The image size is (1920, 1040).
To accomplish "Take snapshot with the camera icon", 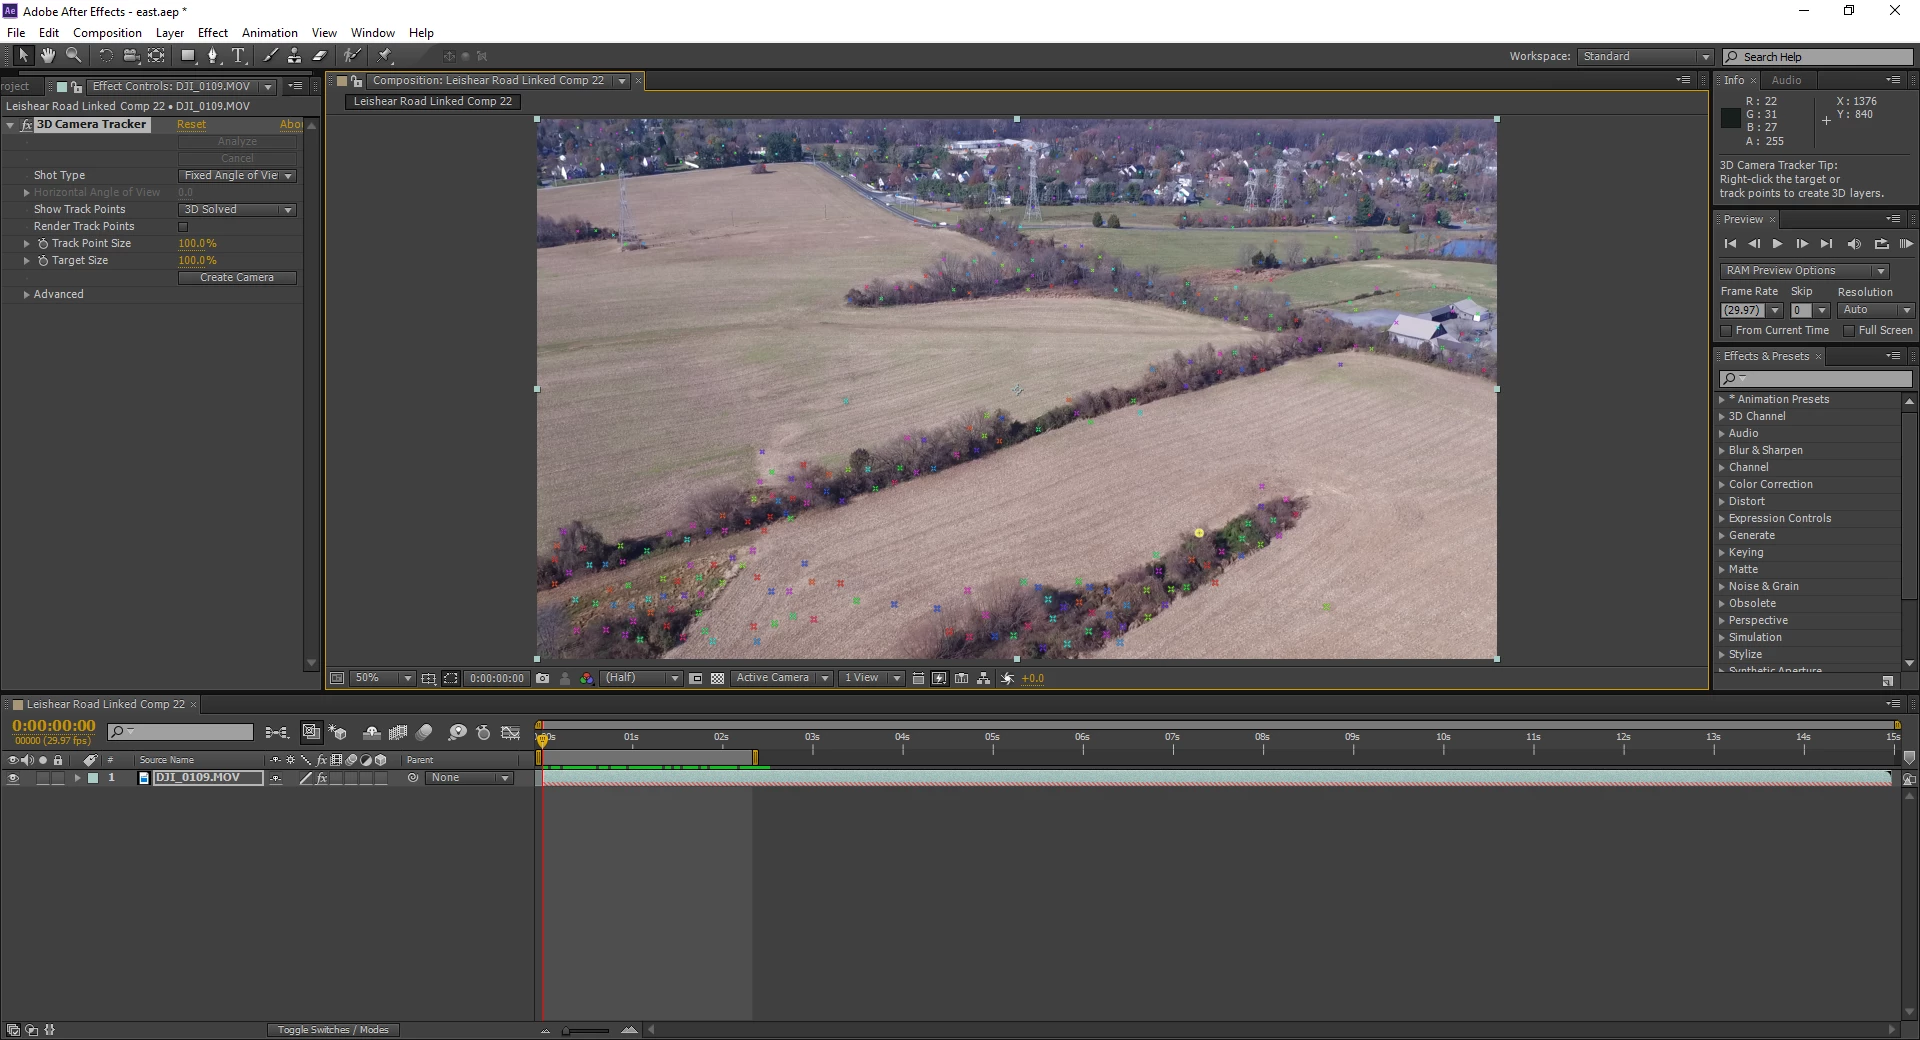I will [x=542, y=678].
